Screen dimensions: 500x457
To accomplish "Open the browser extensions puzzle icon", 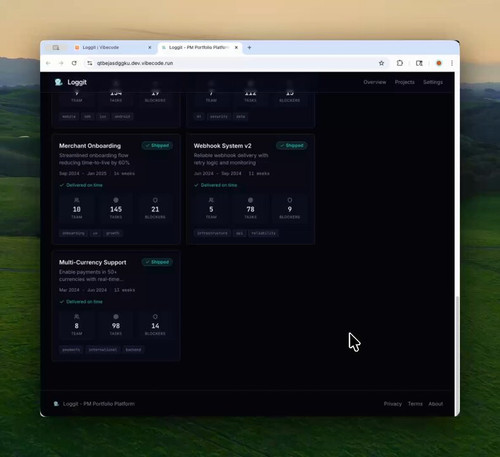I will pos(400,63).
